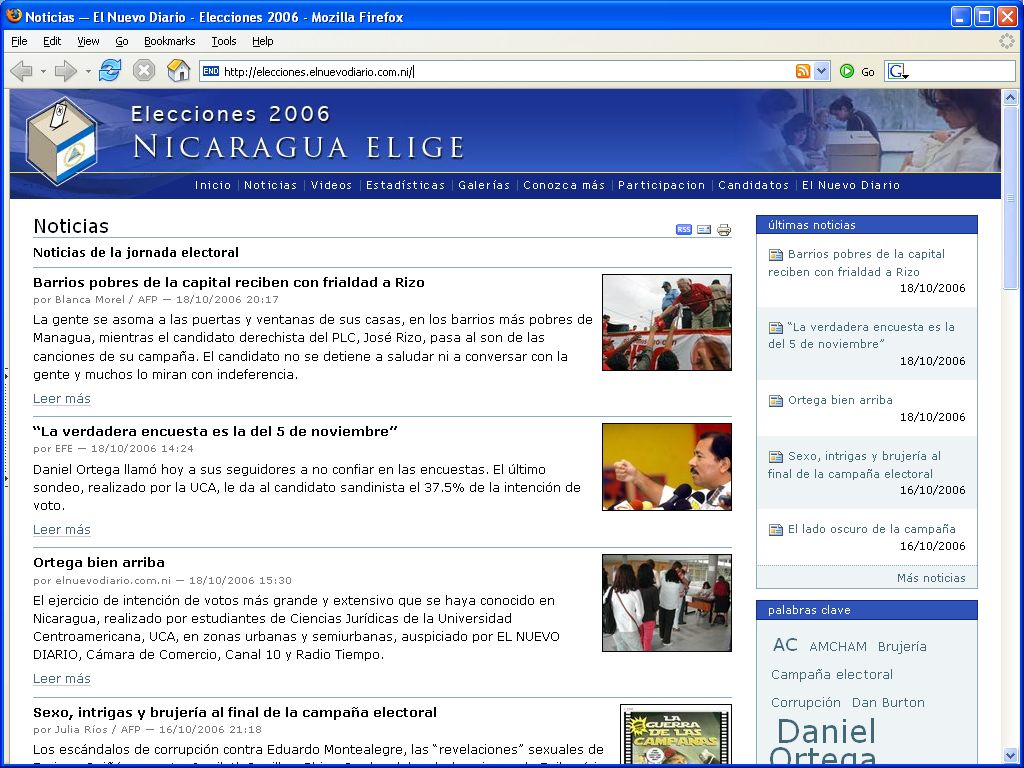
Task: Click the Forward arrow navigation button
Action: click(x=65, y=71)
